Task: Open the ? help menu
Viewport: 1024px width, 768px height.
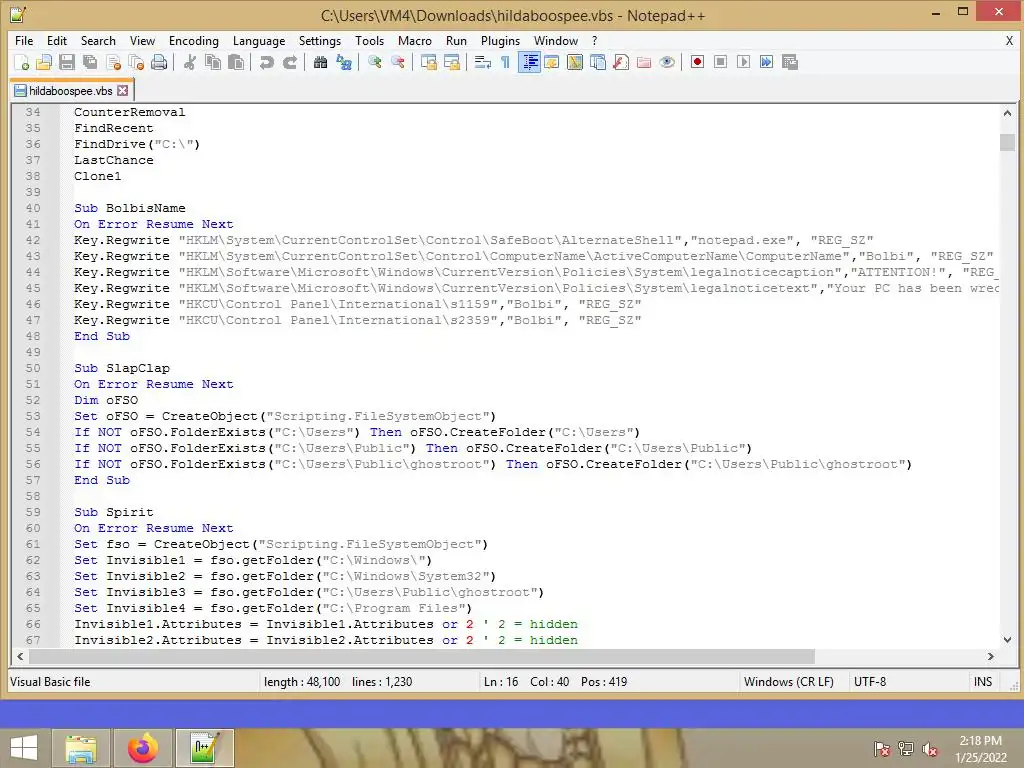Action: tap(594, 40)
